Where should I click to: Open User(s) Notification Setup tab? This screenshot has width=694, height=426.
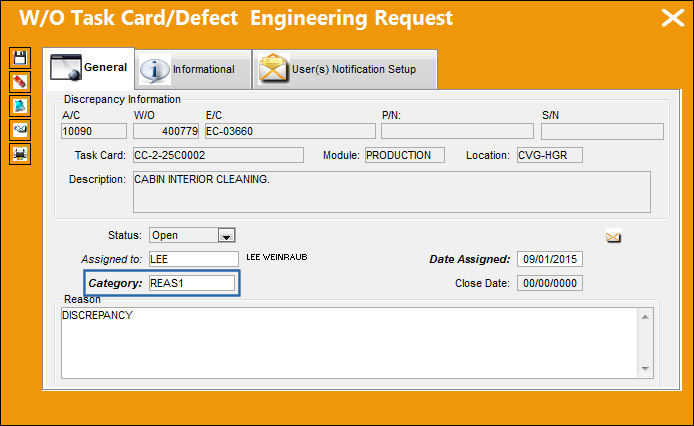[345, 70]
